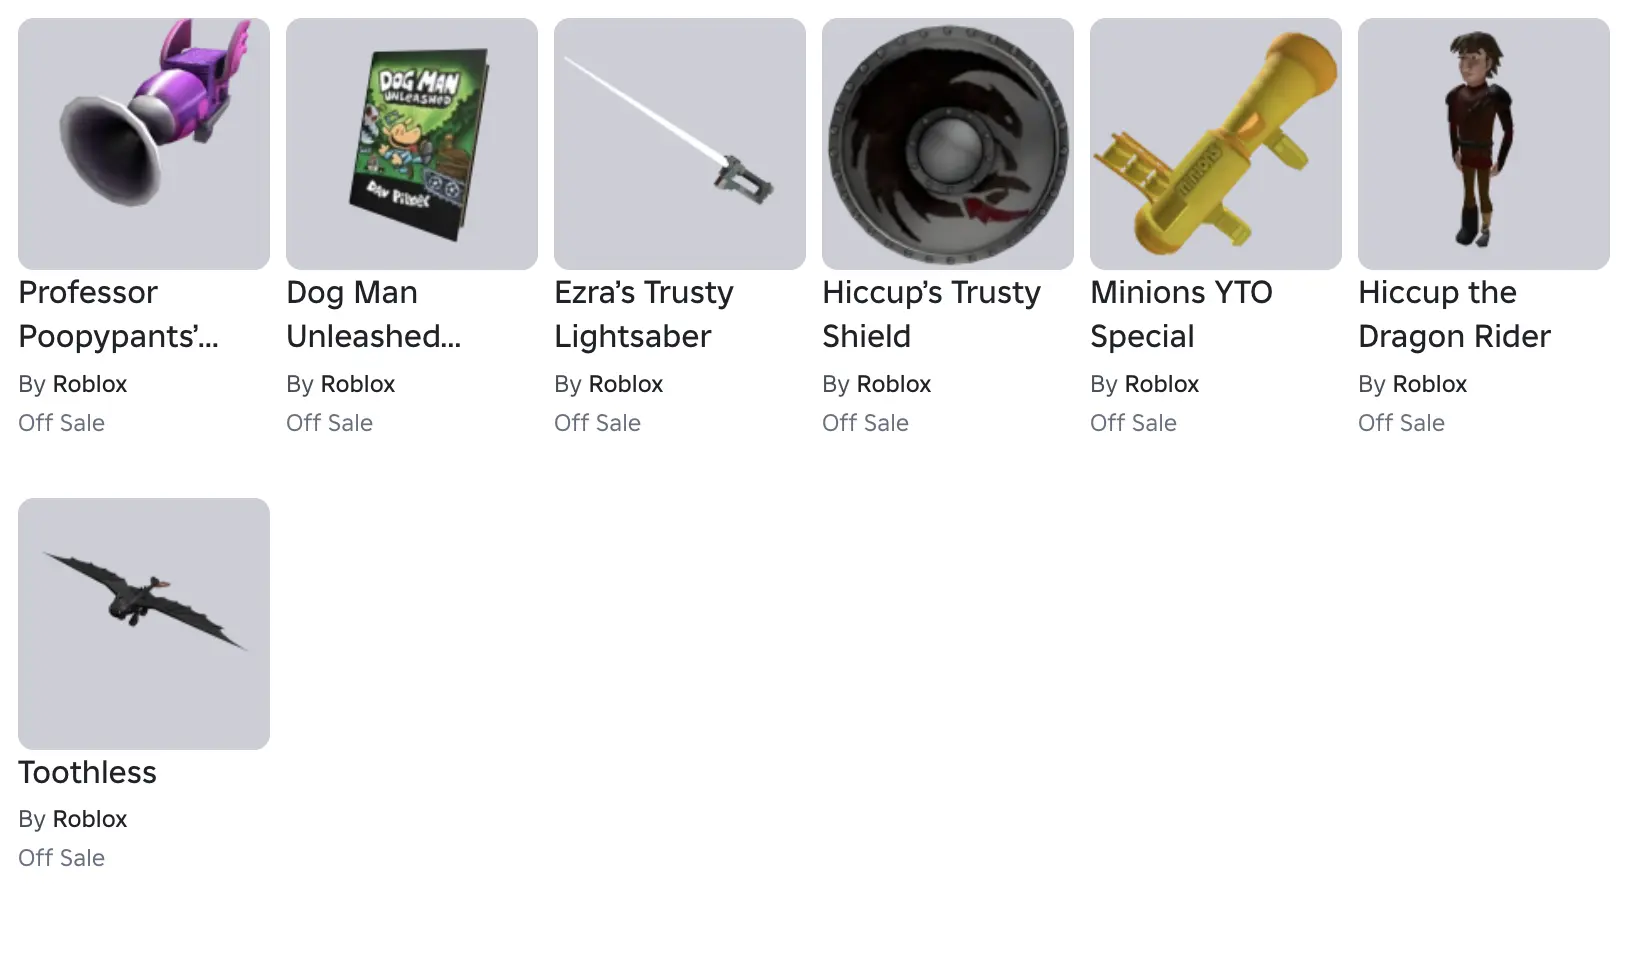Open Roblox creator under Hiccup's Trusty Shield
The width and height of the screenshot is (1648, 958).
(x=894, y=384)
